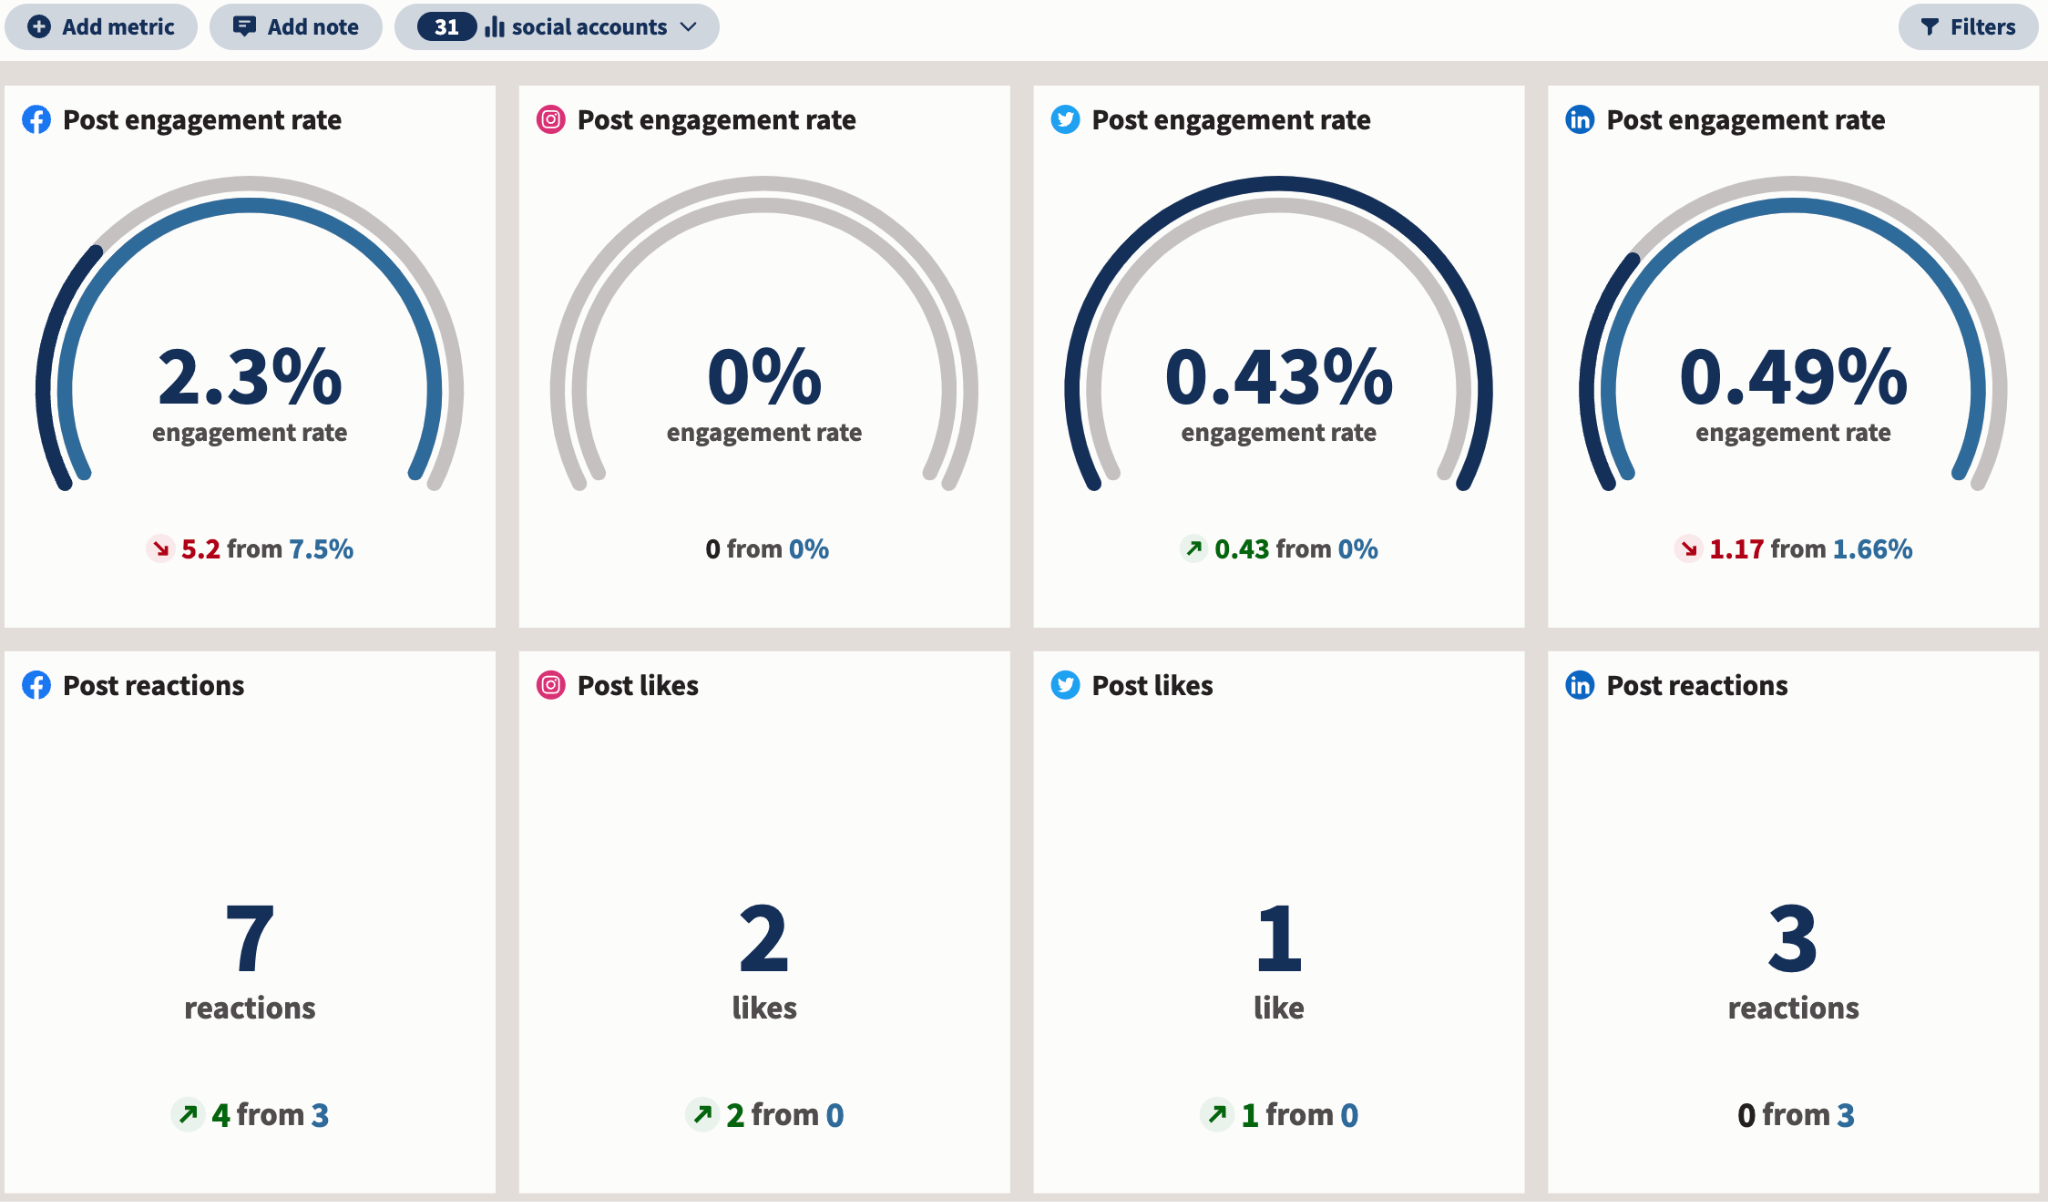This screenshot has width=2048, height=1202.
Task: Click the Facebook icon on Post reactions
Action: click(36, 685)
